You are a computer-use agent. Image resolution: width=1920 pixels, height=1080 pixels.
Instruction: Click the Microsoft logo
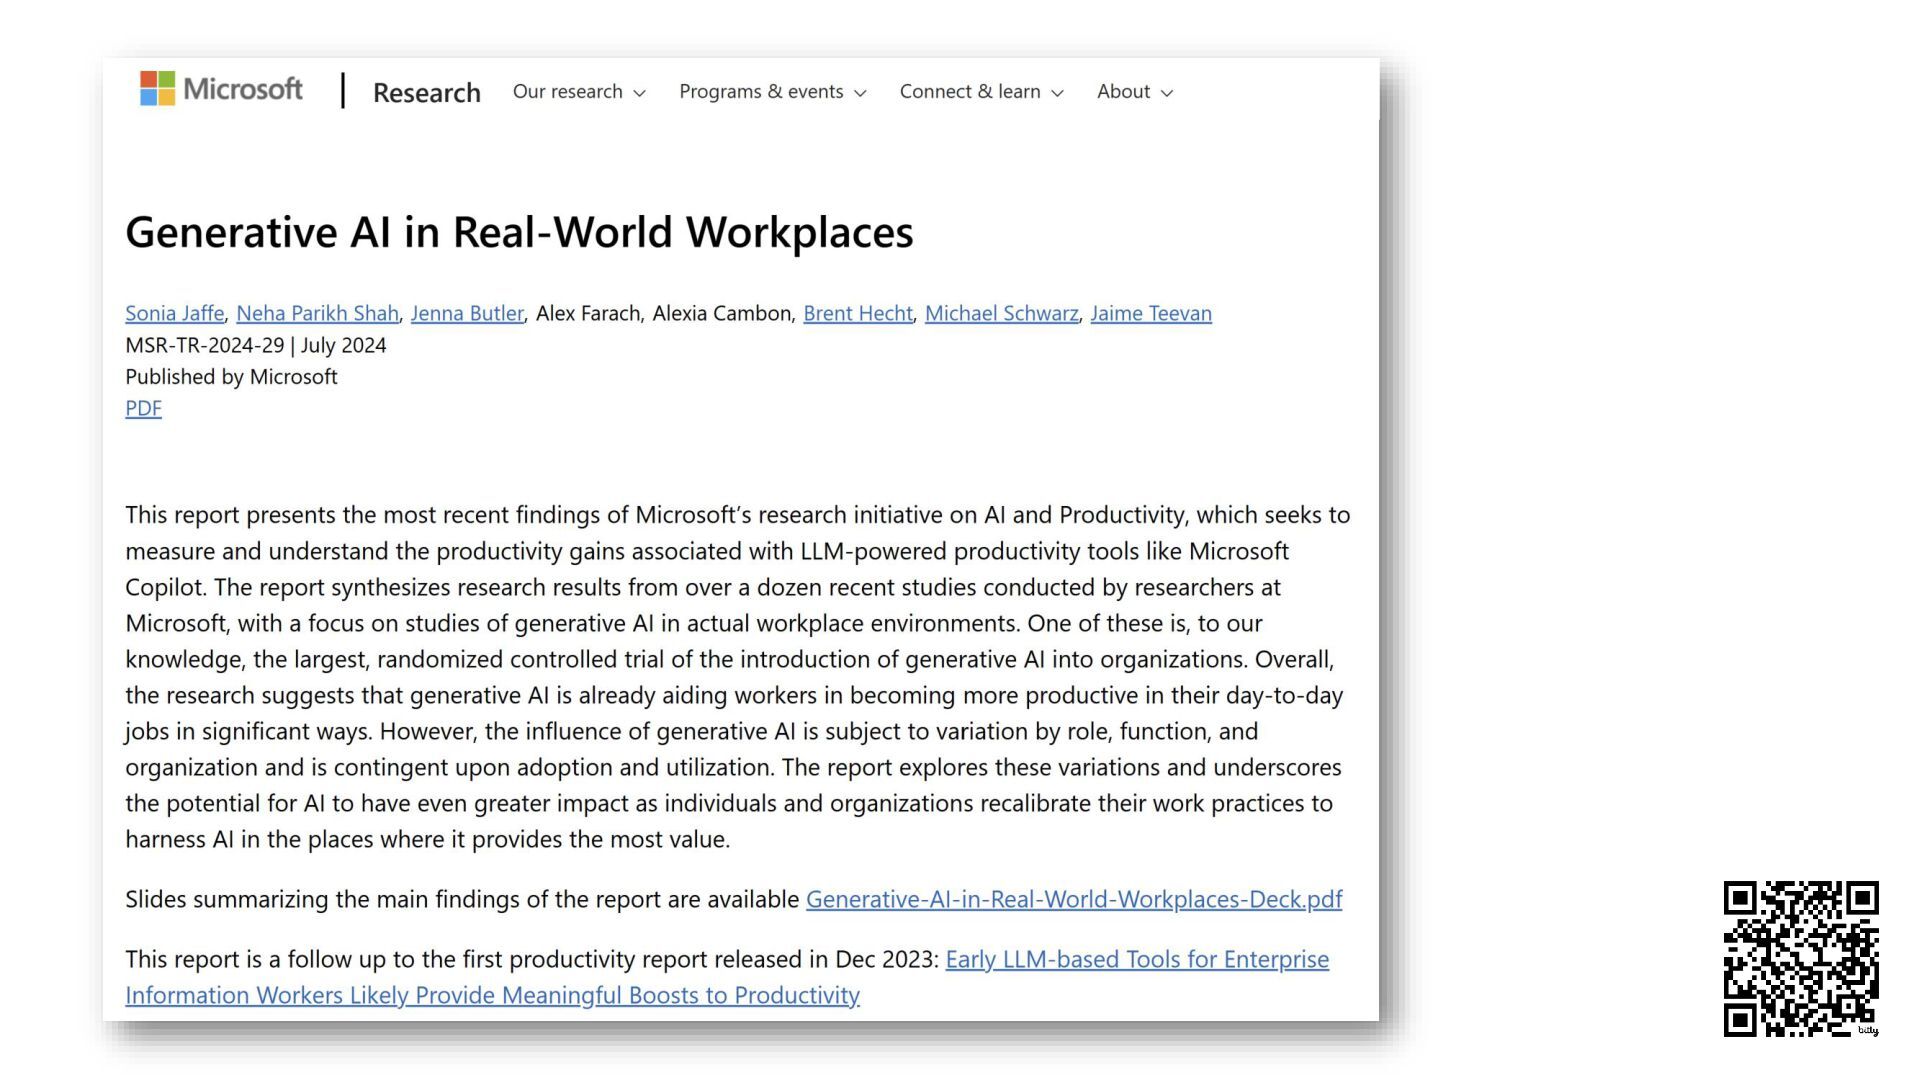(221, 89)
